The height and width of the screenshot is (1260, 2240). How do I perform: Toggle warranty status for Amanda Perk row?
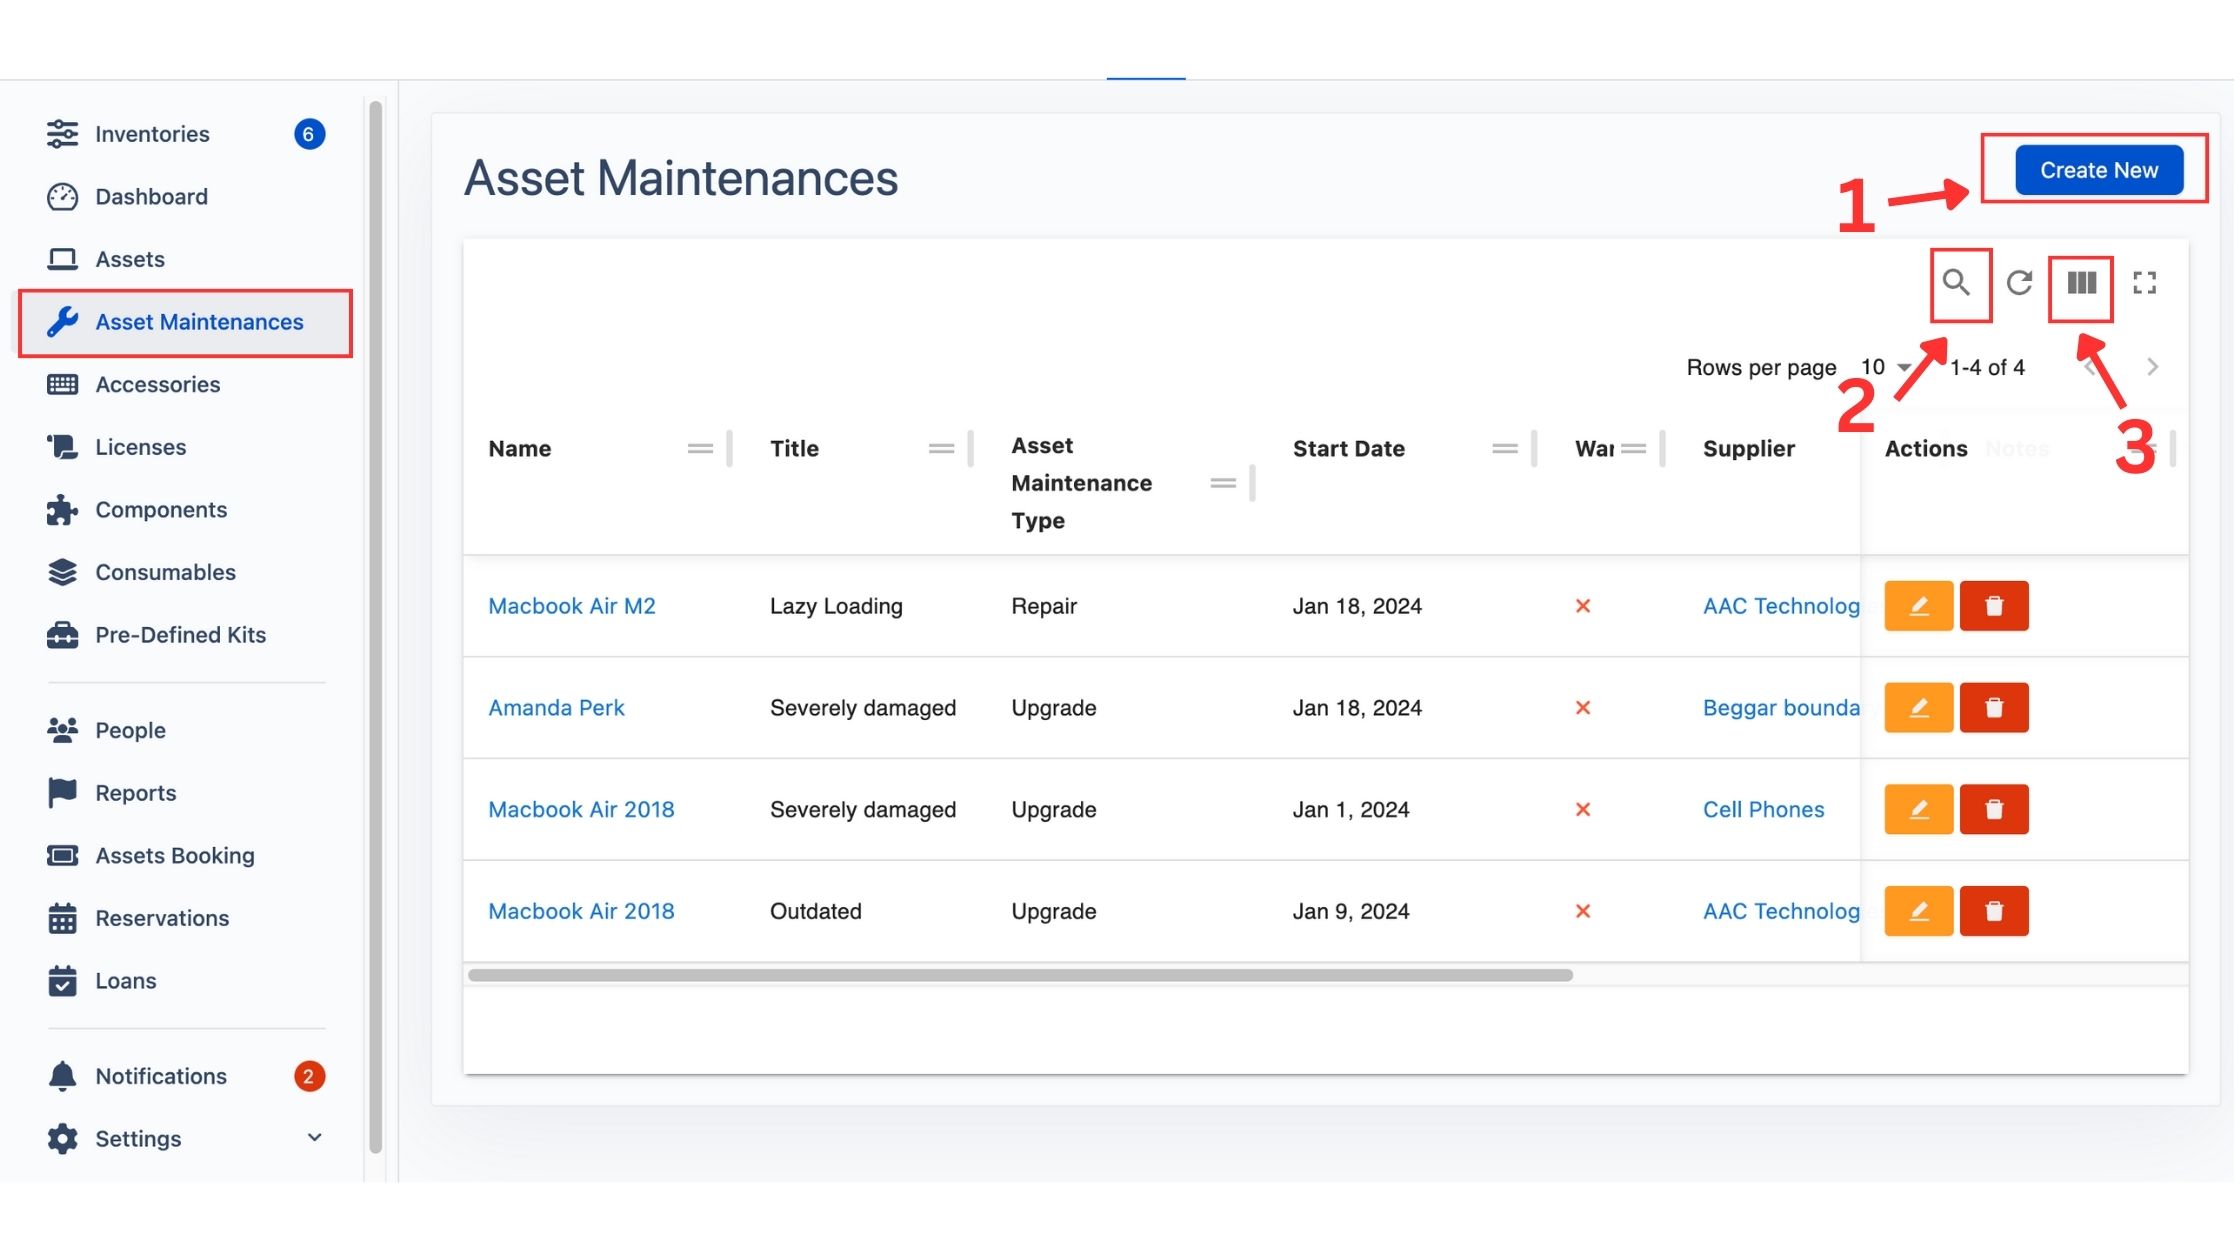click(1583, 706)
